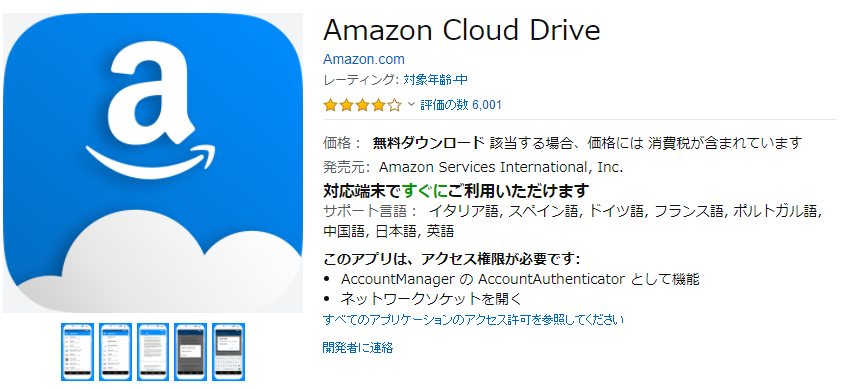Click the third gold rating star
The image size is (843, 389).
coord(362,105)
